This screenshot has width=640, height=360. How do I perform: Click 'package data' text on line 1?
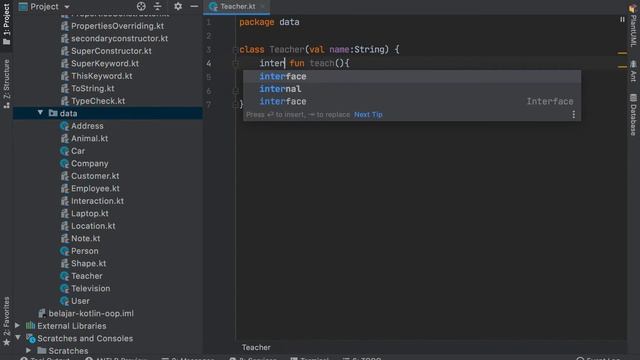[x=269, y=22]
